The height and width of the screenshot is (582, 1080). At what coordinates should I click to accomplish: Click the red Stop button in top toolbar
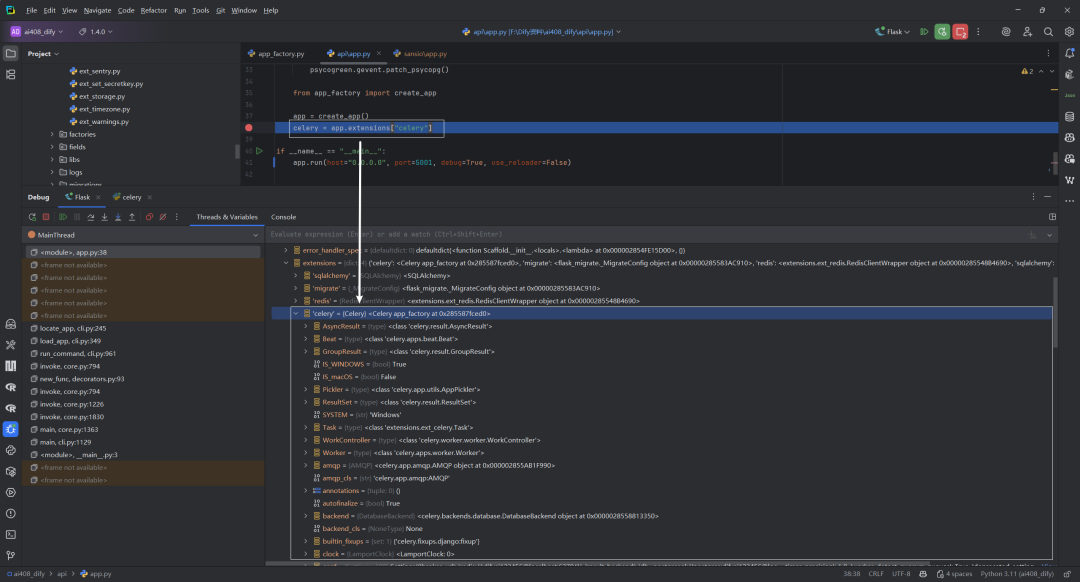tap(960, 32)
